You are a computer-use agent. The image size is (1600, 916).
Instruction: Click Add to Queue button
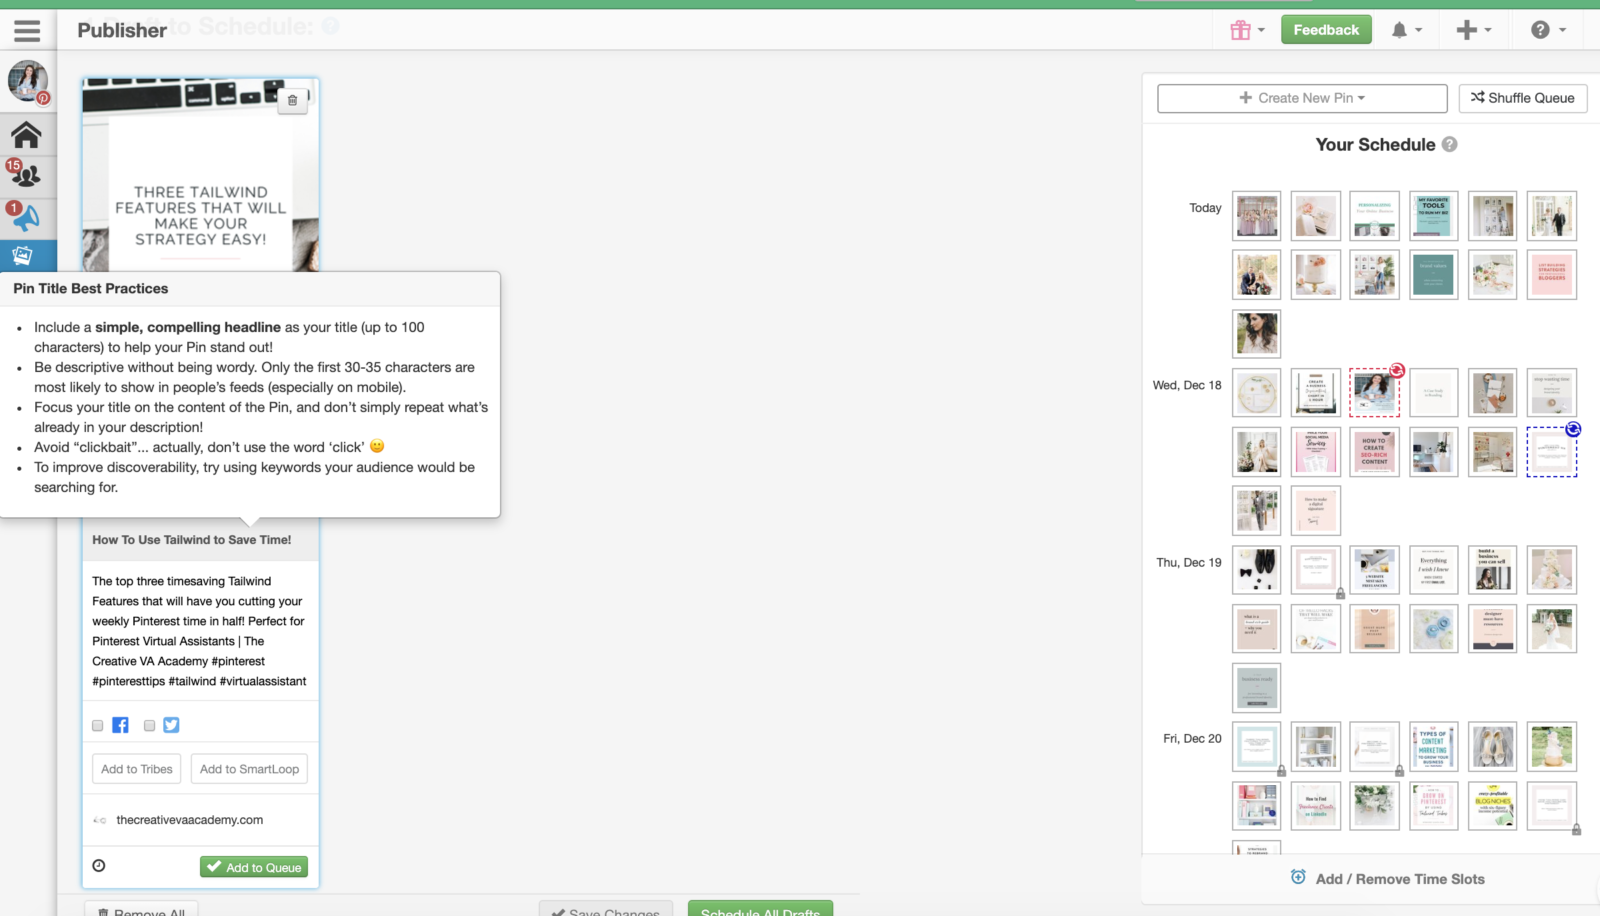(x=254, y=867)
